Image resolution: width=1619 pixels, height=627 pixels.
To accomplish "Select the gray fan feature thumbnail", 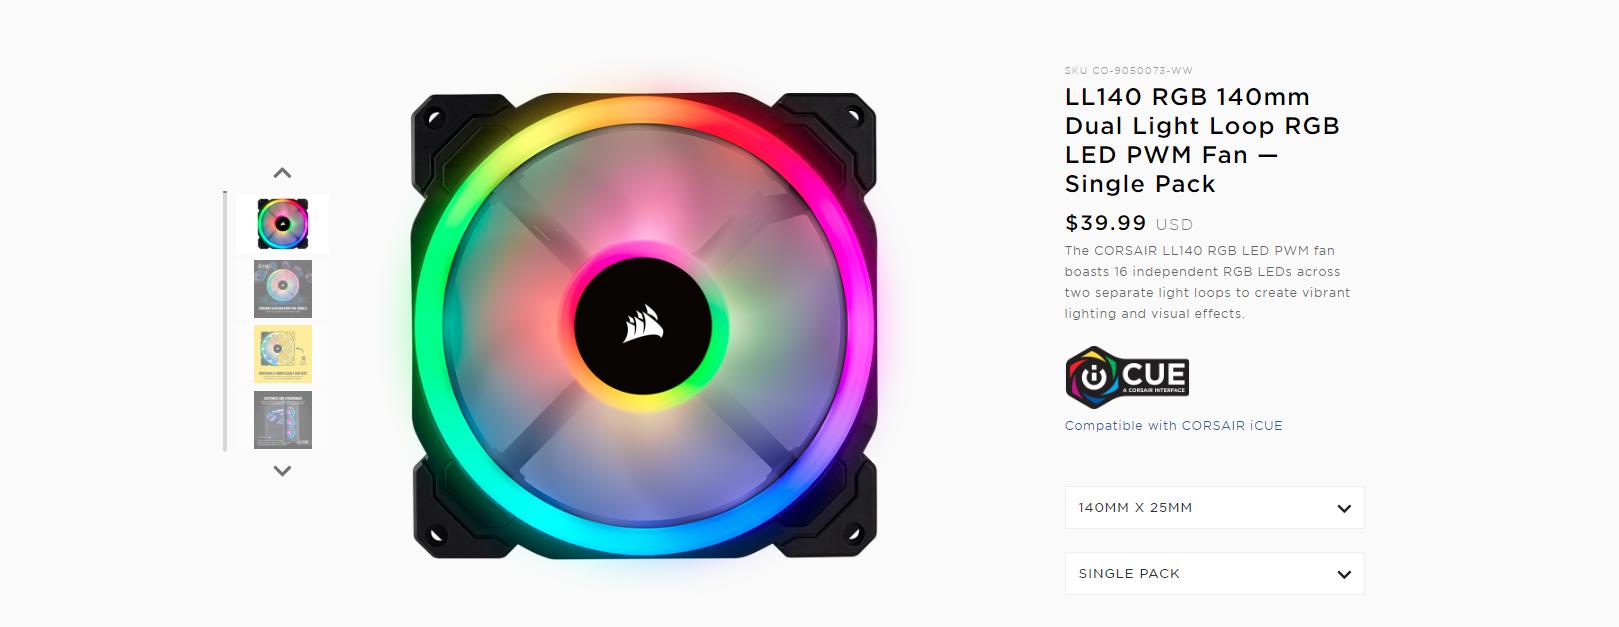I will [283, 289].
